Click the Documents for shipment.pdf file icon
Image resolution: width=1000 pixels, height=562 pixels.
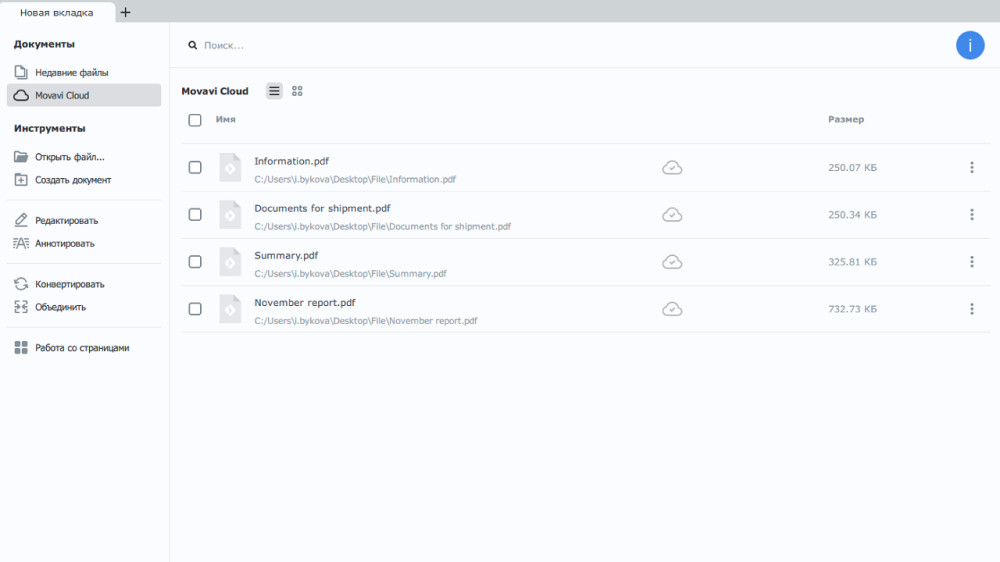(x=230, y=215)
